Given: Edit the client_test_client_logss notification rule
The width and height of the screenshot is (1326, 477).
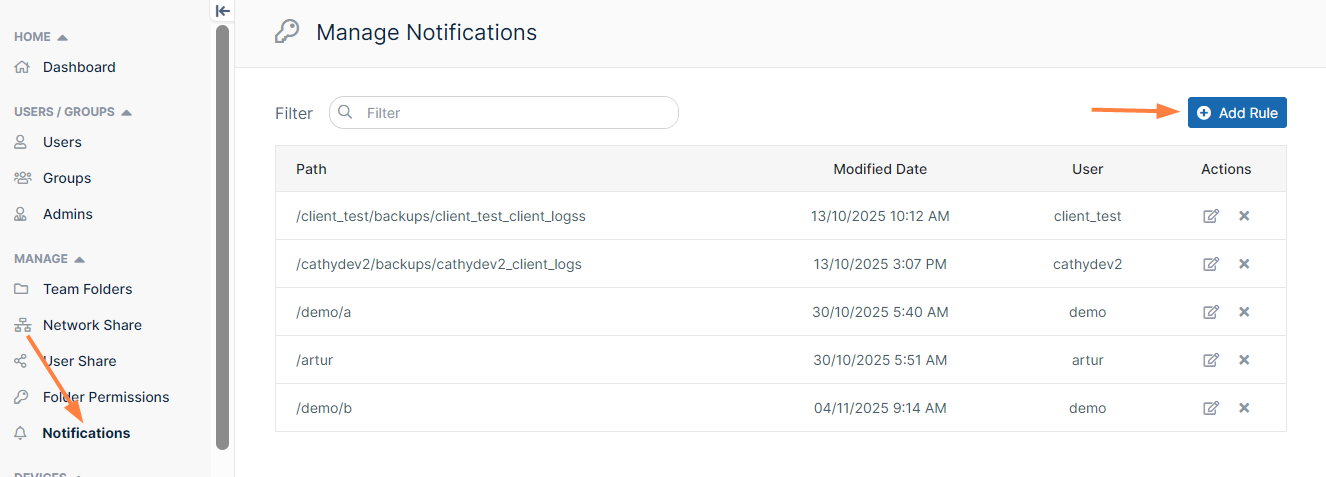Looking at the screenshot, I should (x=1211, y=216).
